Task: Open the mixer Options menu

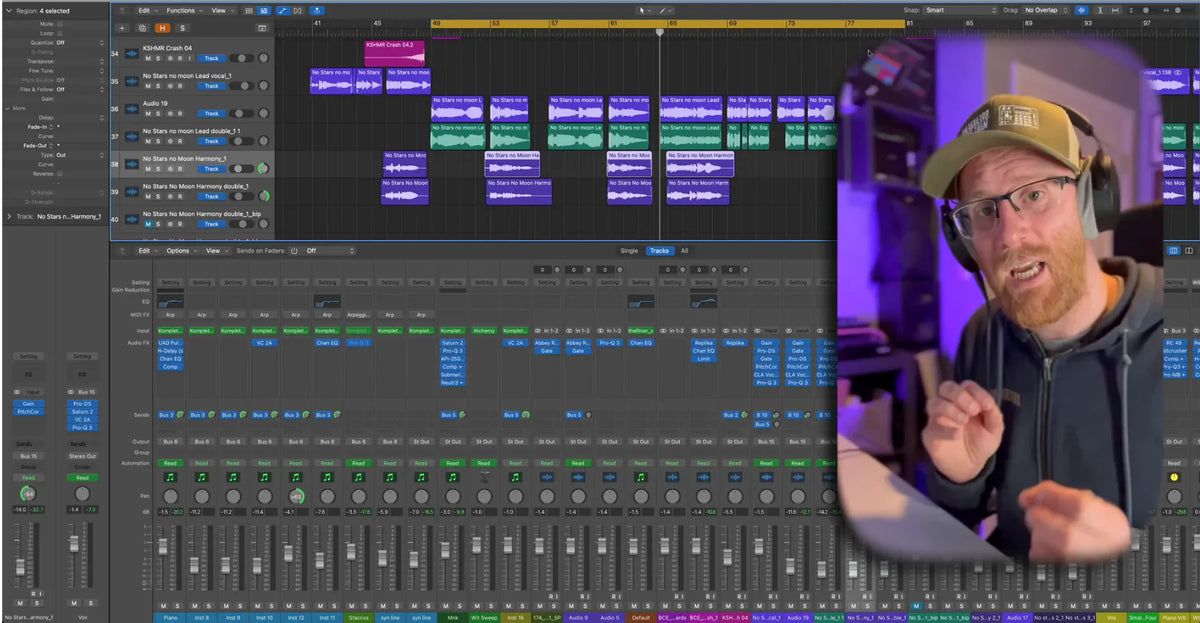Action: click(181, 251)
